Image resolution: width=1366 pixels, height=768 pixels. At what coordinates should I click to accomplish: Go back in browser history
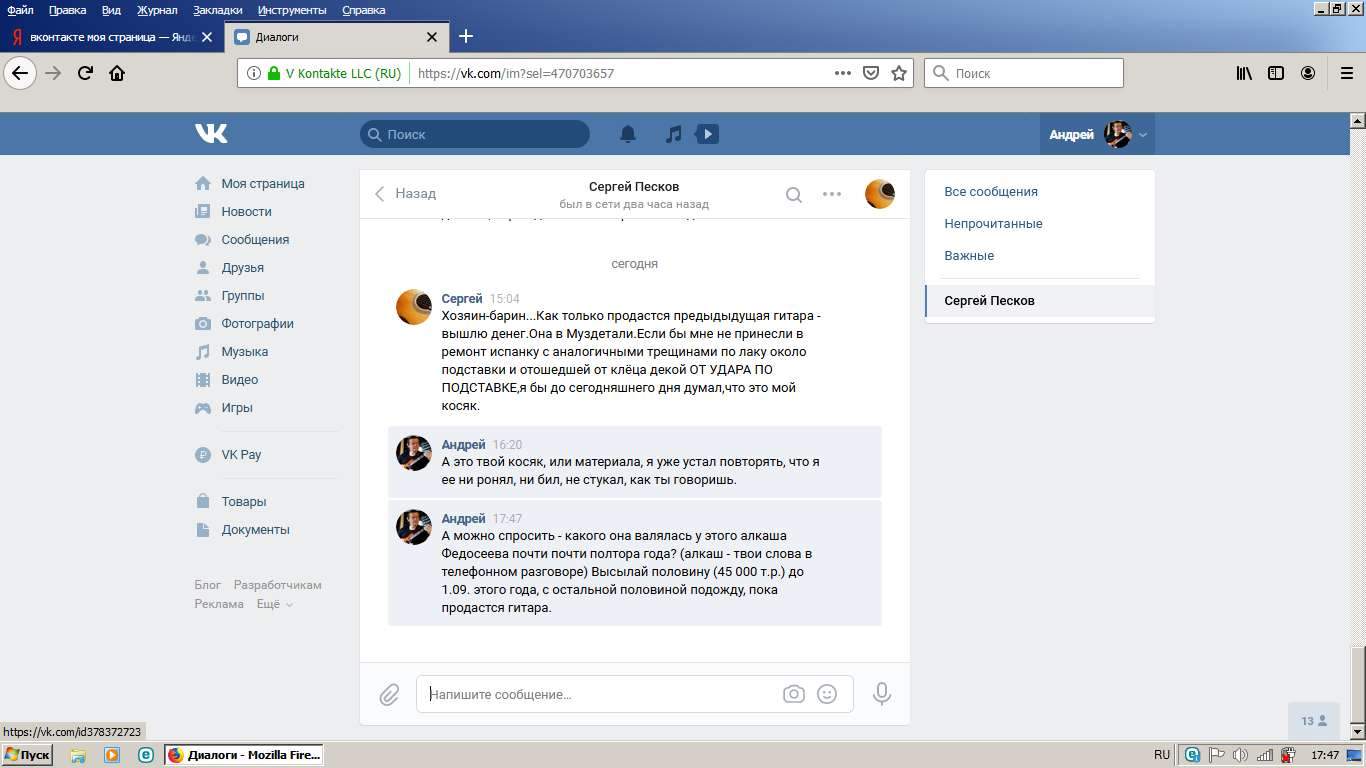tap(20, 73)
